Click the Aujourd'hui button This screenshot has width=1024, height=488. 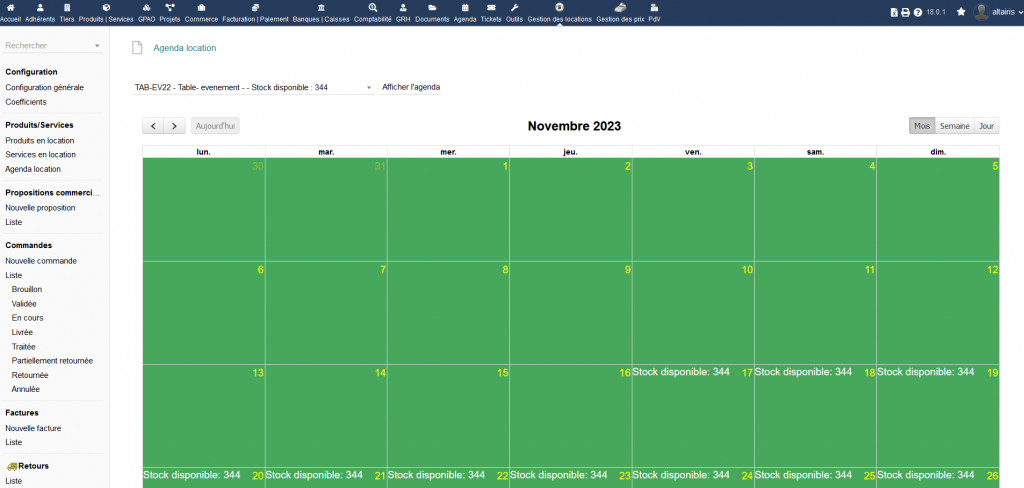tap(216, 126)
